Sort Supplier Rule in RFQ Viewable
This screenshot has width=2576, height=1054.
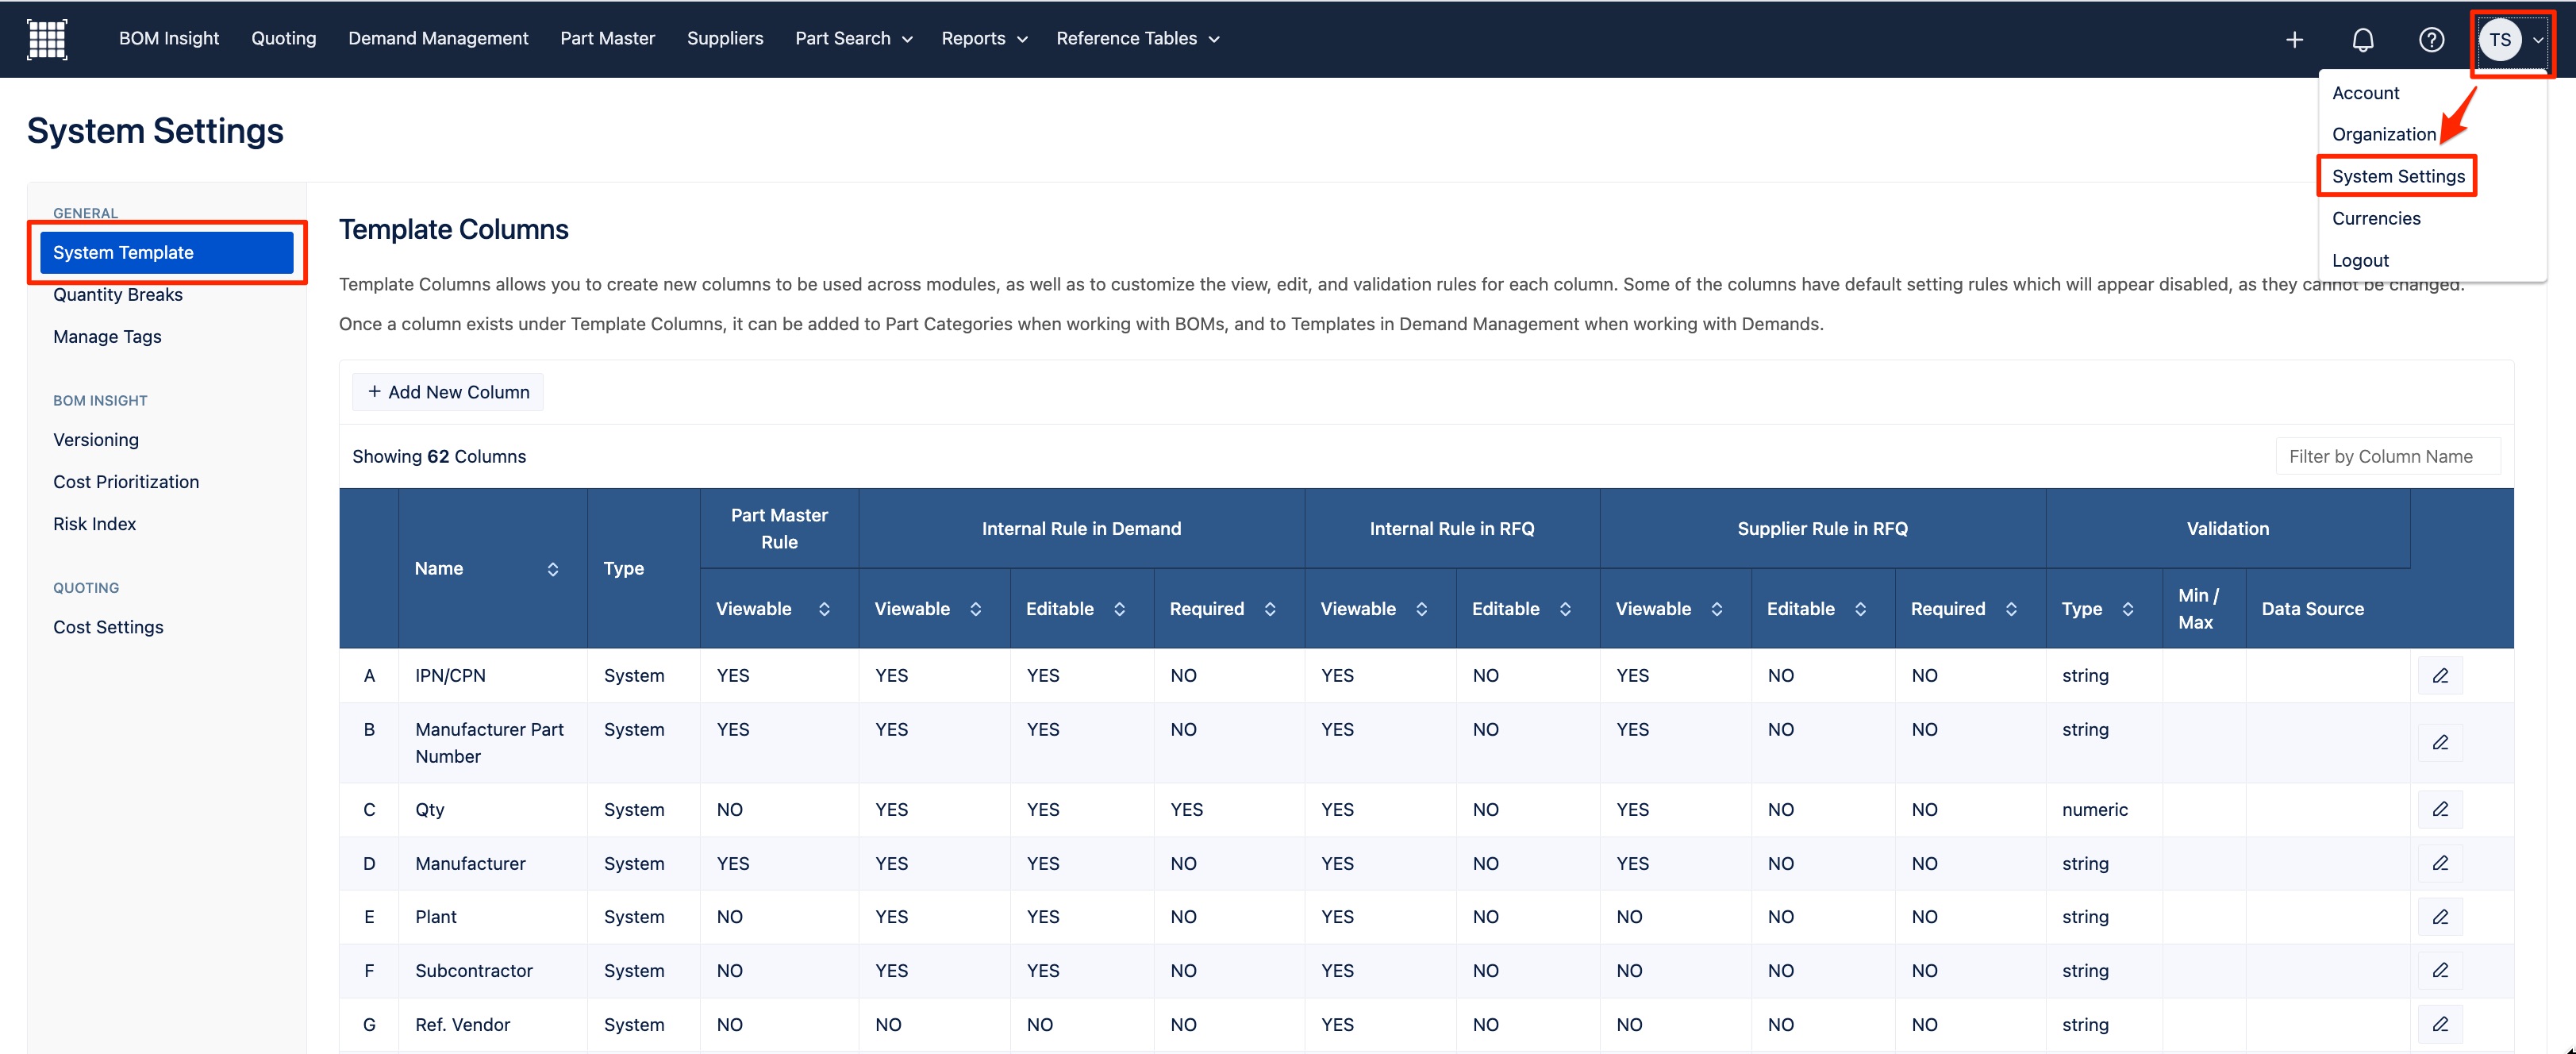coord(1717,609)
